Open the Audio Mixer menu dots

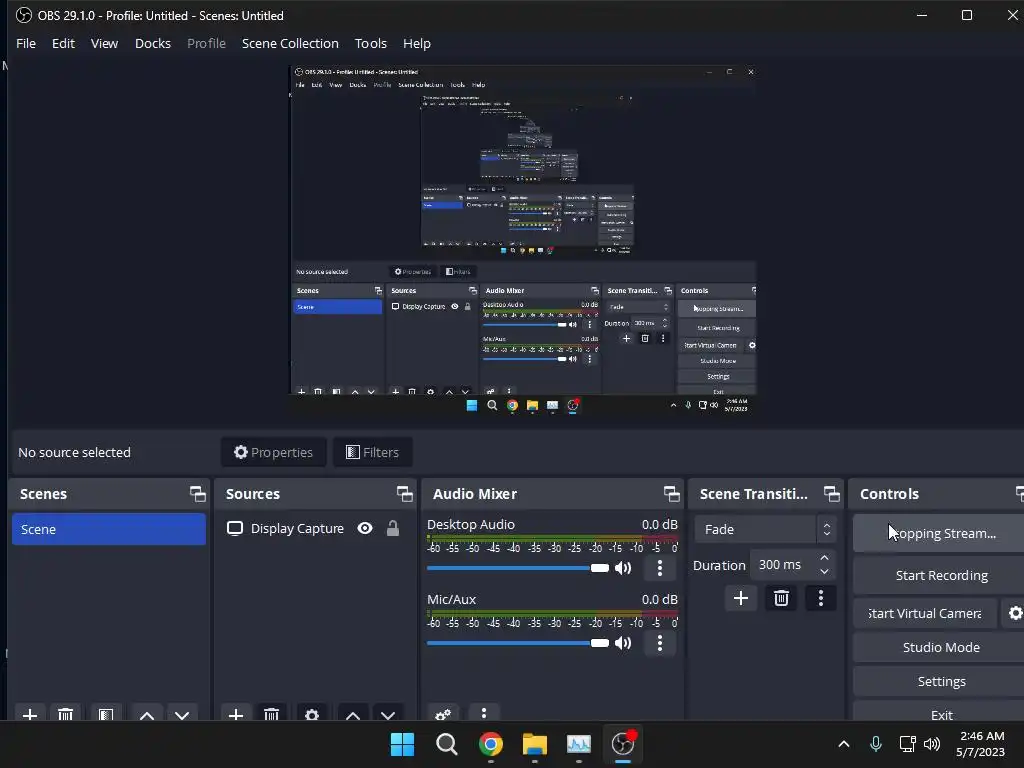(483, 713)
